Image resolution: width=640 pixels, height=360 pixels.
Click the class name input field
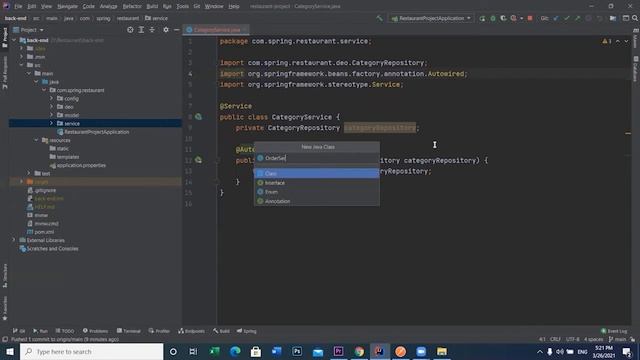[317, 158]
